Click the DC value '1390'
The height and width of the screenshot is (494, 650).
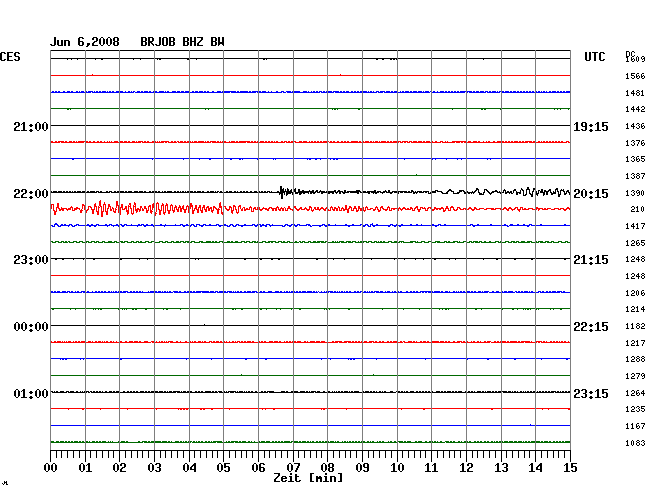click(635, 193)
